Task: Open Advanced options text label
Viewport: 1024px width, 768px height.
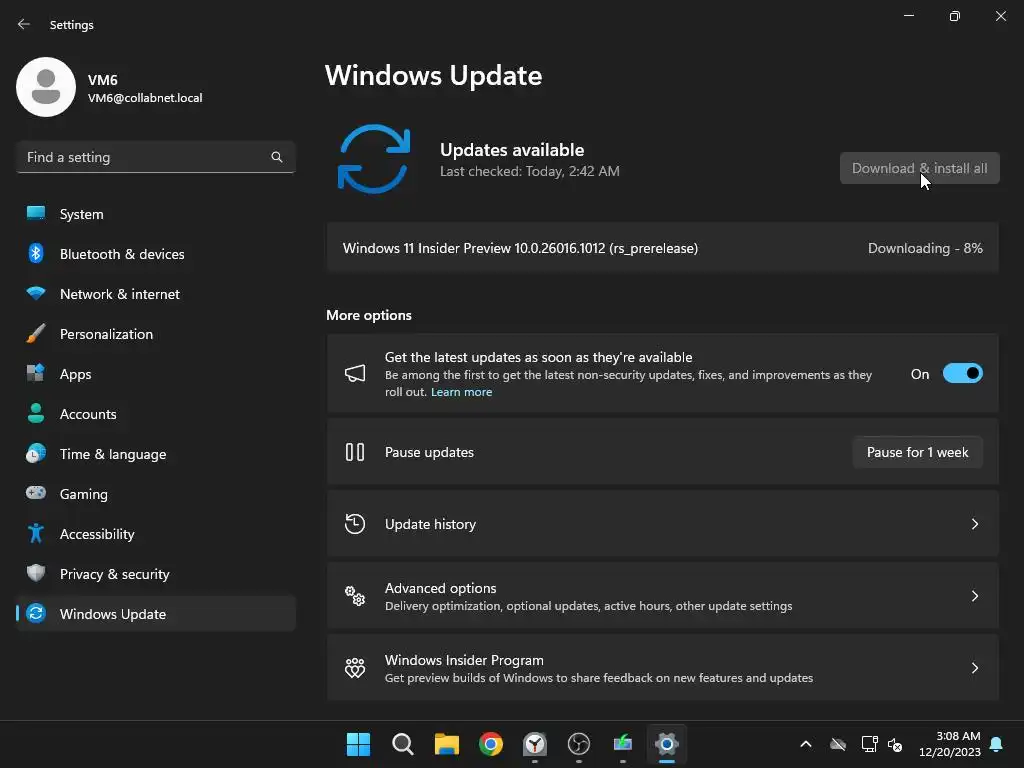Action: [x=441, y=588]
